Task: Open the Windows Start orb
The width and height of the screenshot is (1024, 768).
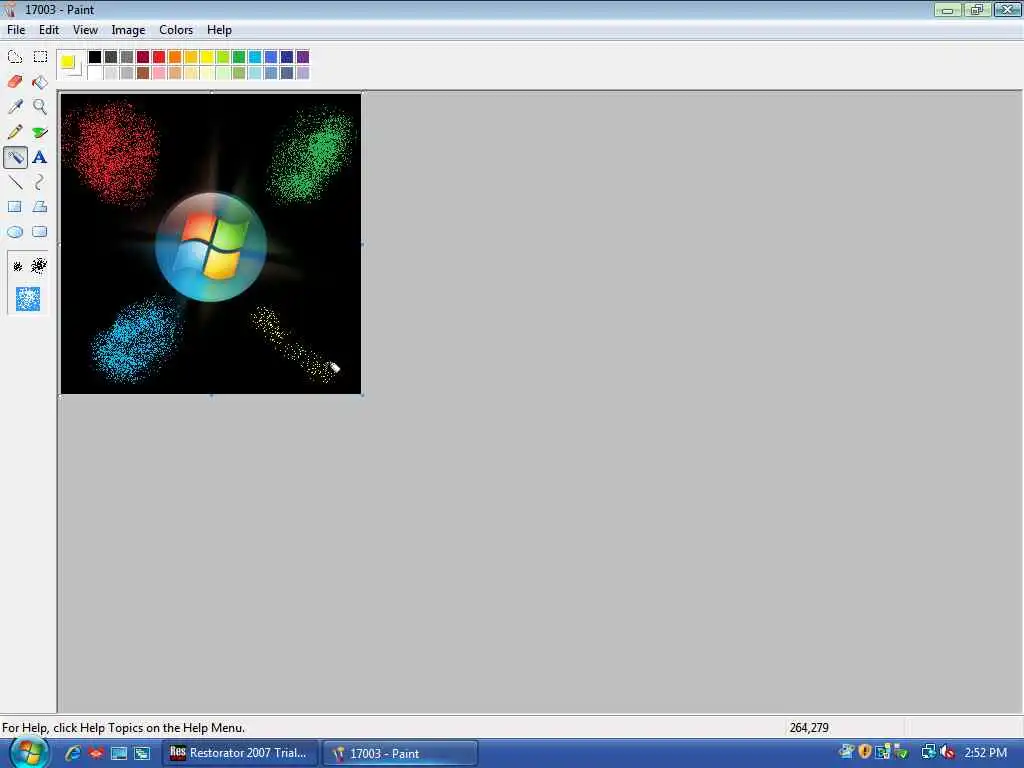Action: click(x=29, y=752)
